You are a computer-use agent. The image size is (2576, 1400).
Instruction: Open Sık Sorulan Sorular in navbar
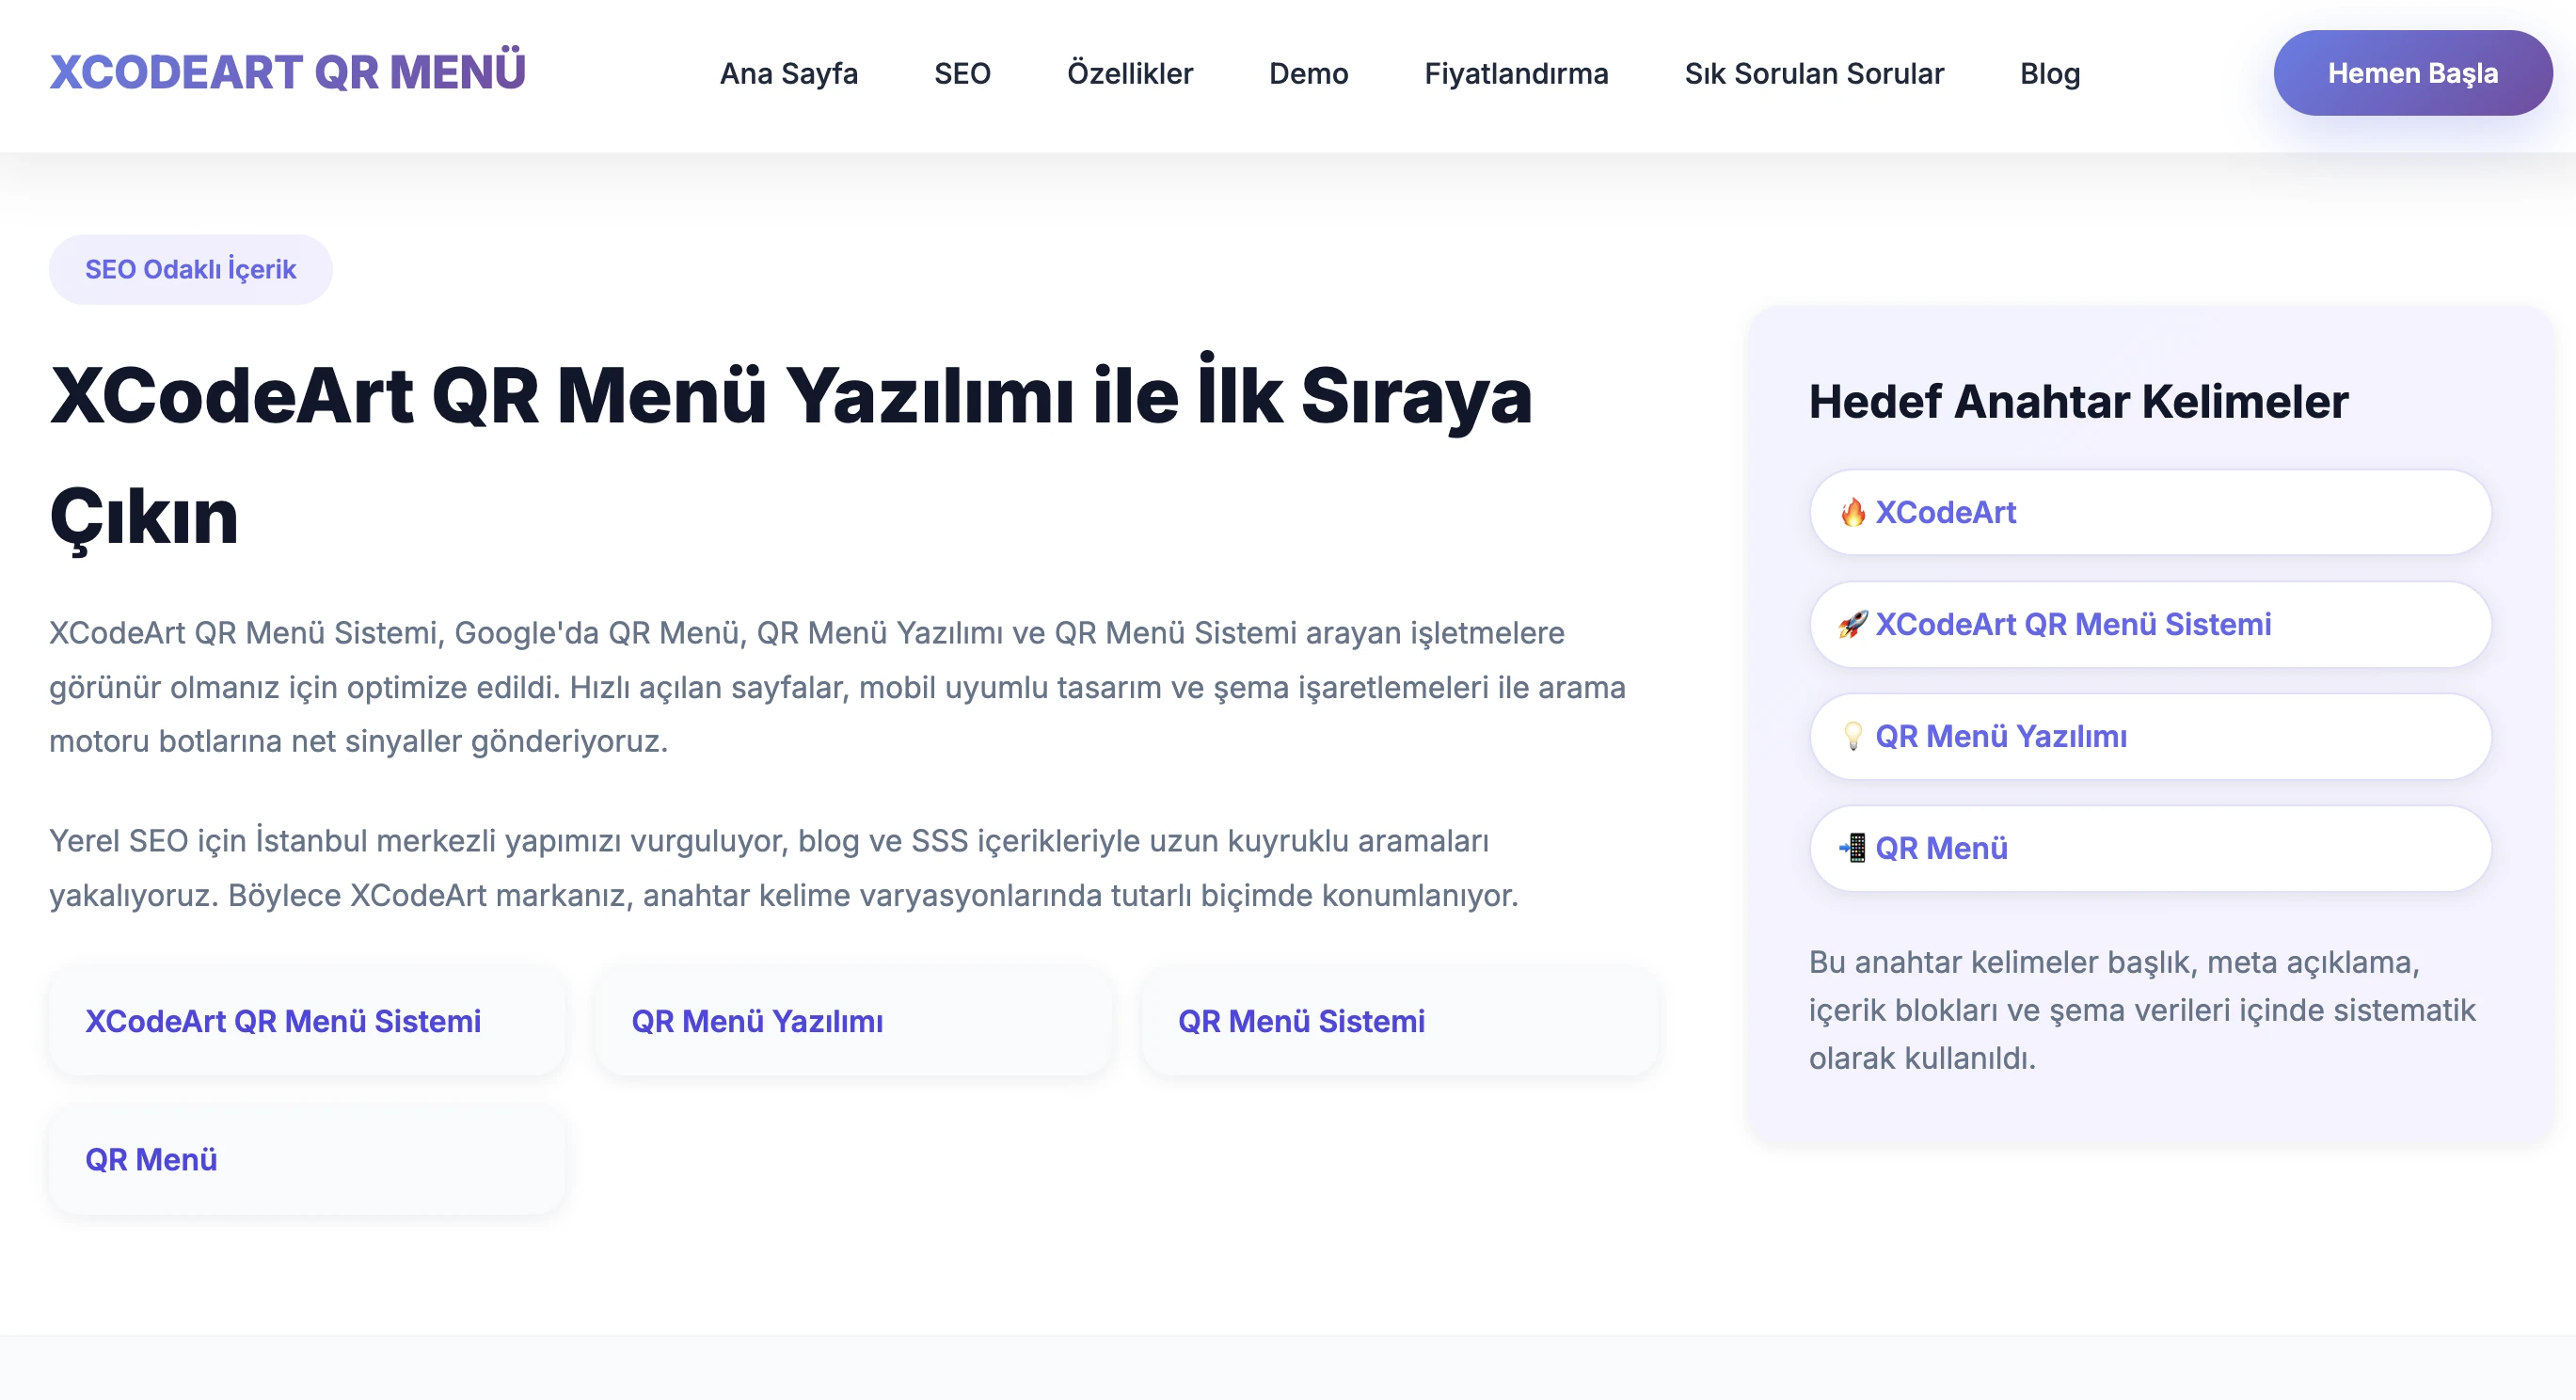[1813, 74]
